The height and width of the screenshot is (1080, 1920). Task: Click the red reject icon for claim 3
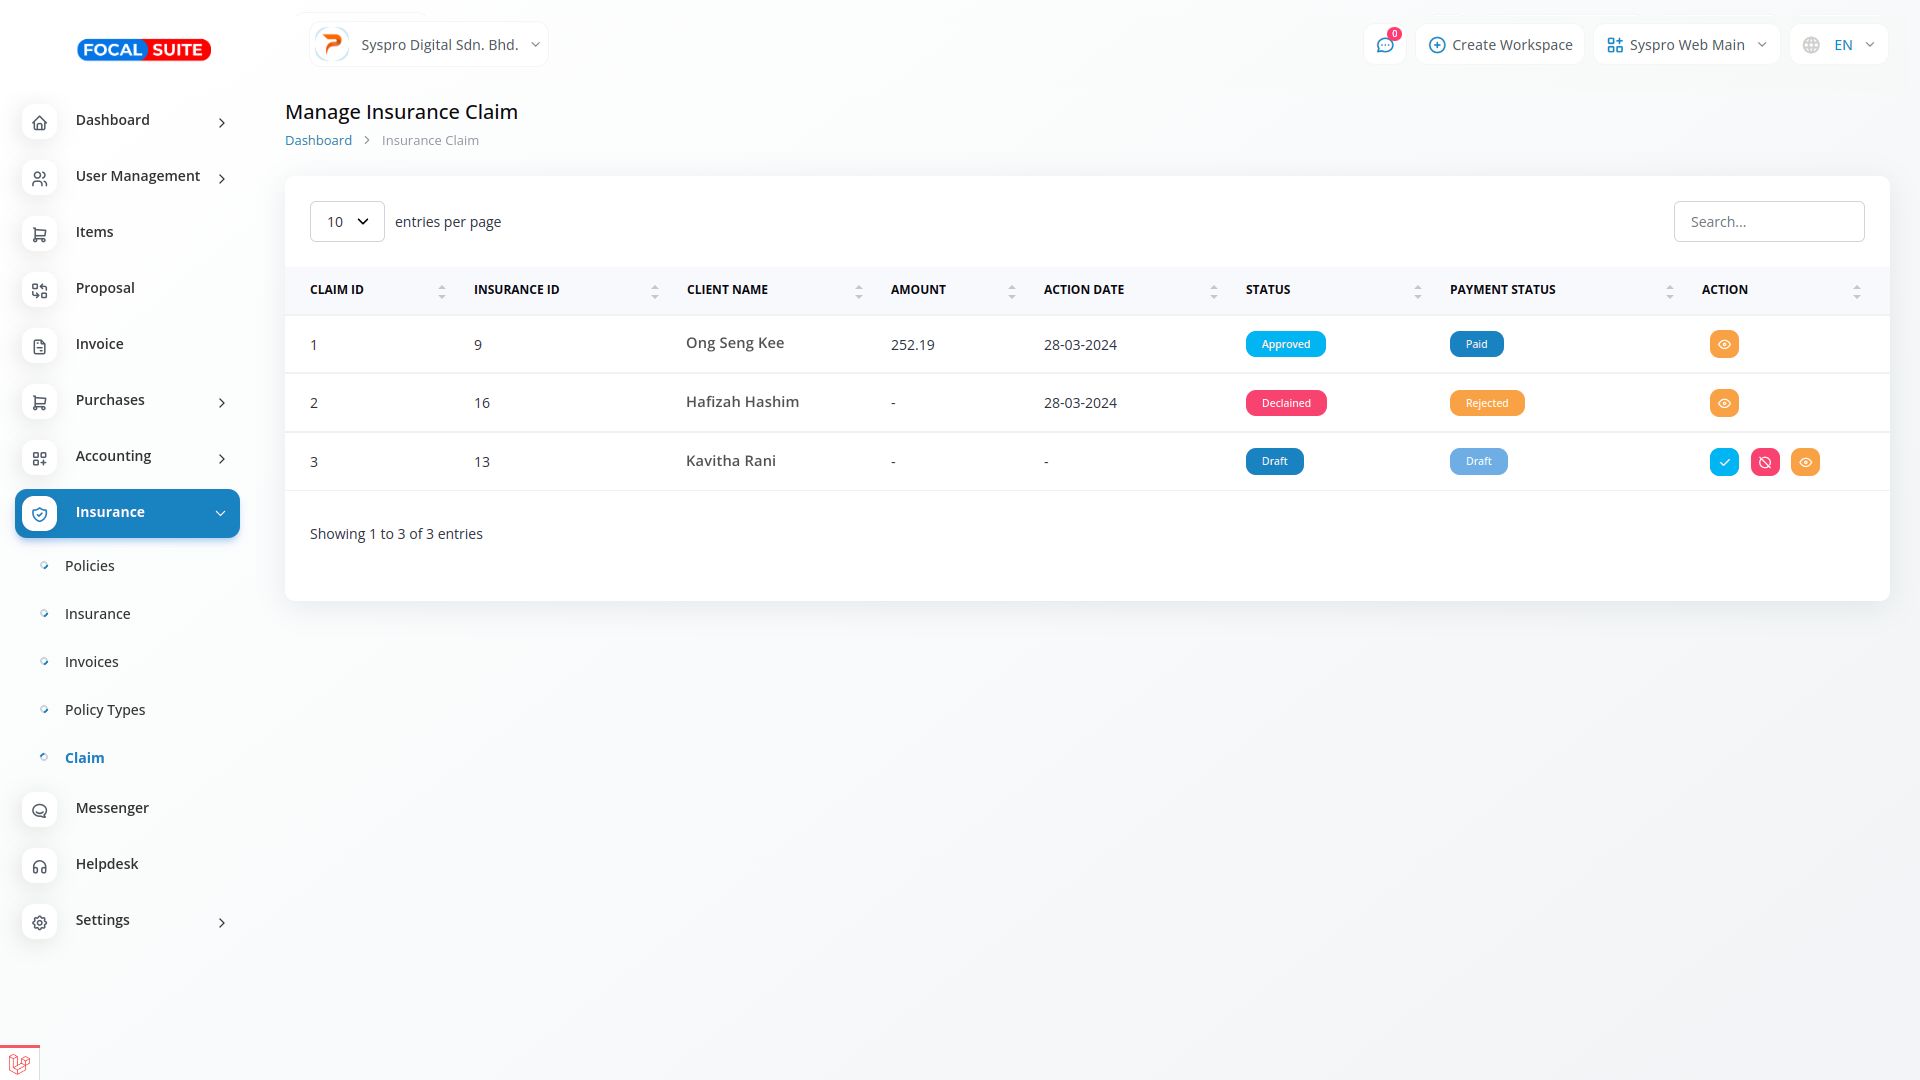coord(1765,462)
